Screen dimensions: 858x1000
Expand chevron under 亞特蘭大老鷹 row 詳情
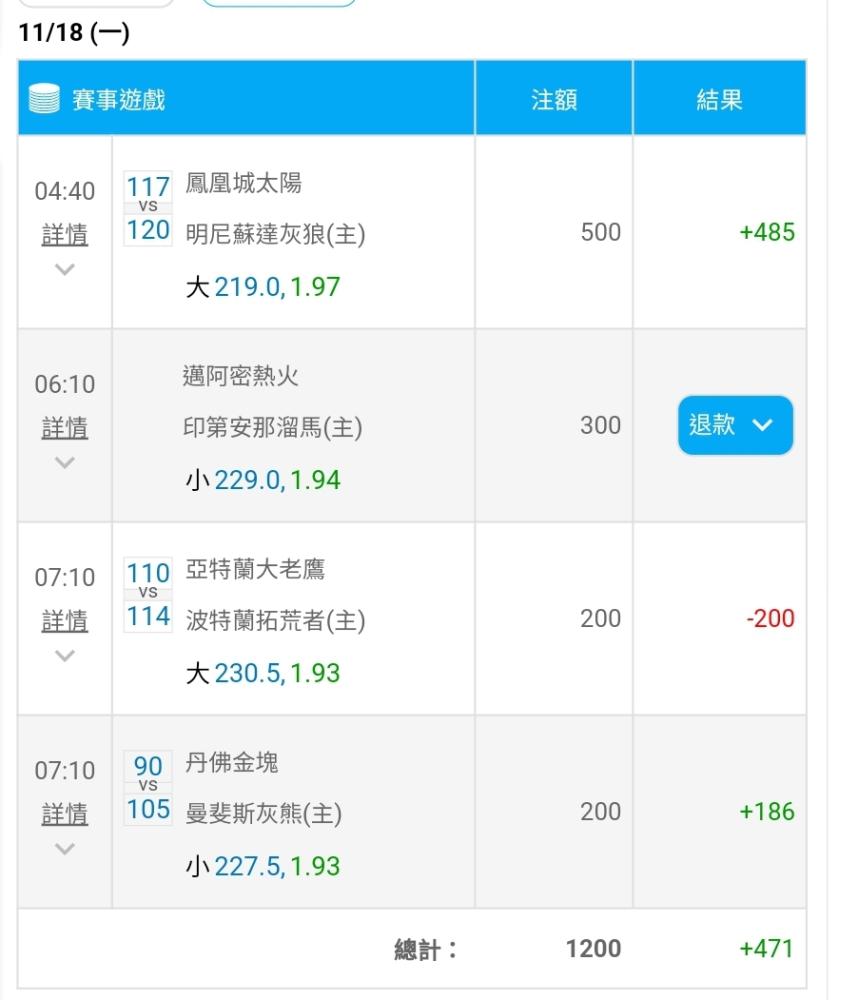pyautogui.click(x=64, y=656)
